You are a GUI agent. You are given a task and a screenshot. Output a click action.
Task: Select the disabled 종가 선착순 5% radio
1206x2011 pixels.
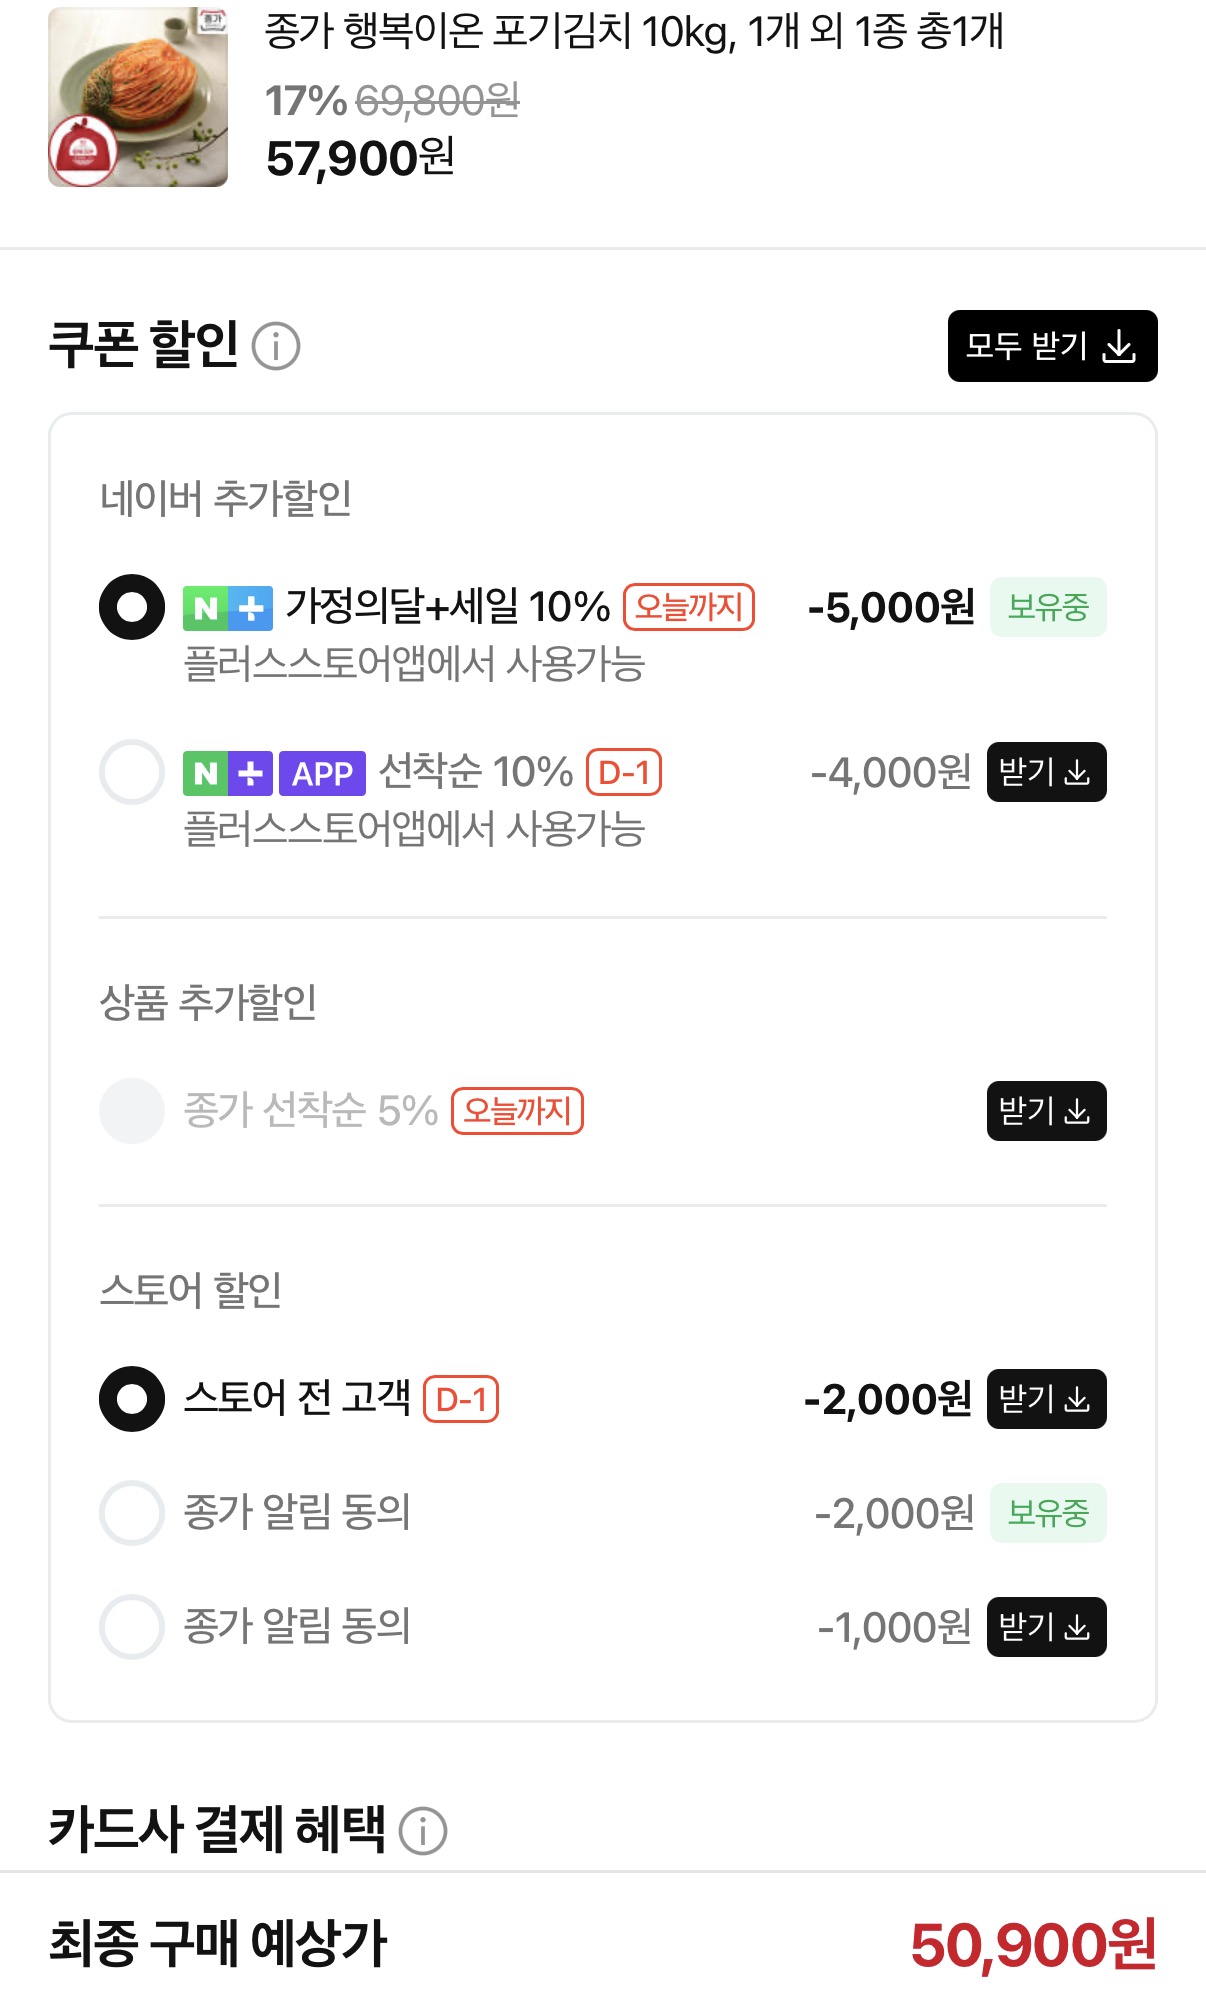pos(132,1111)
